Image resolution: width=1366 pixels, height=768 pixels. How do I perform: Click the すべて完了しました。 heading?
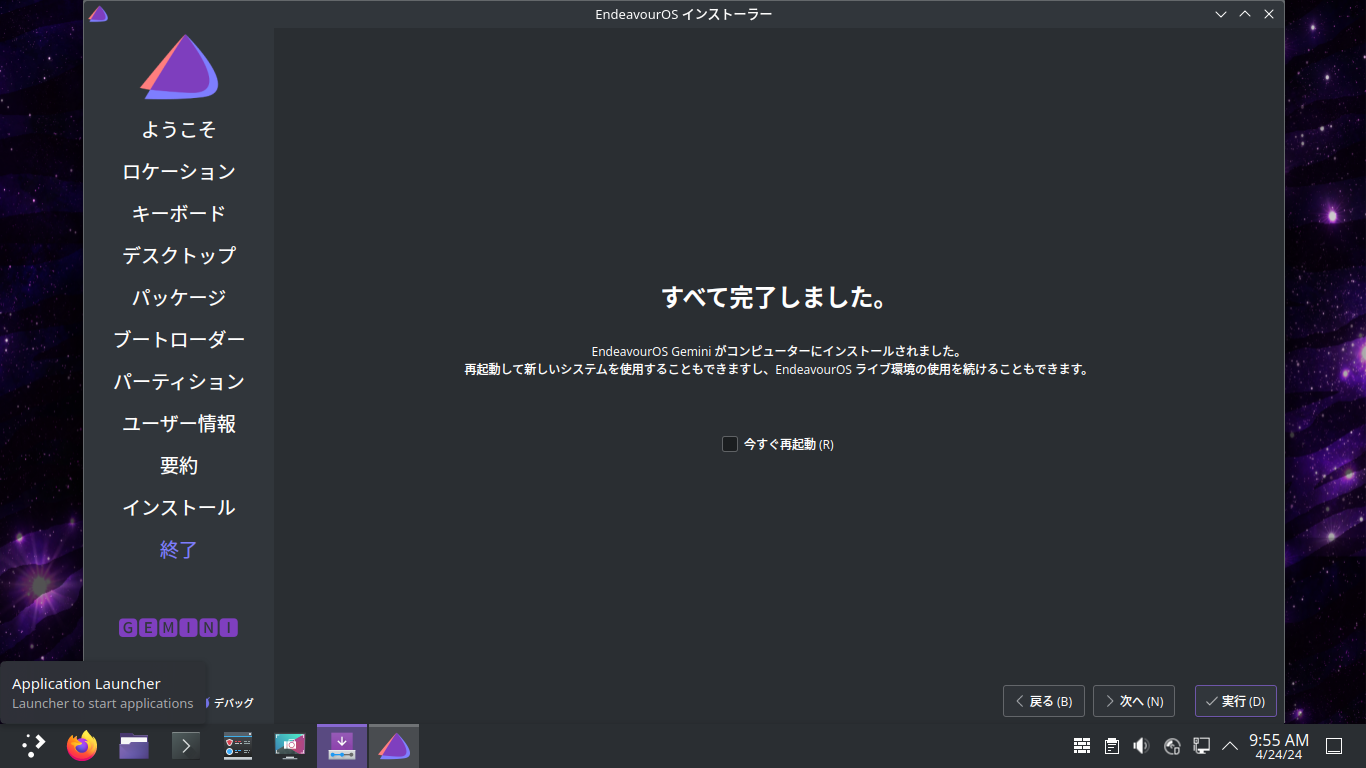tap(775, 297)
